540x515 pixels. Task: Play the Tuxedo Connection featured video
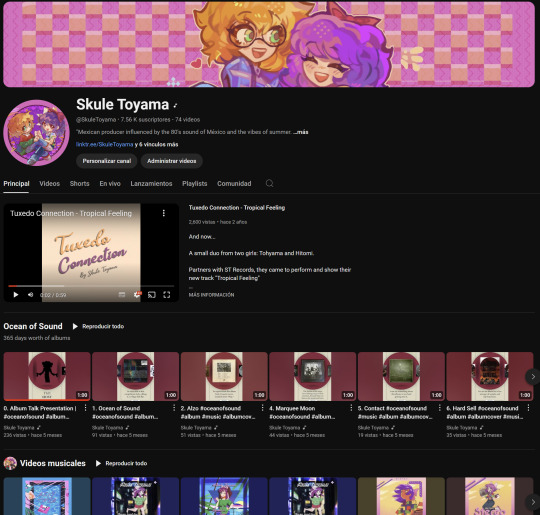click(16, 295)
